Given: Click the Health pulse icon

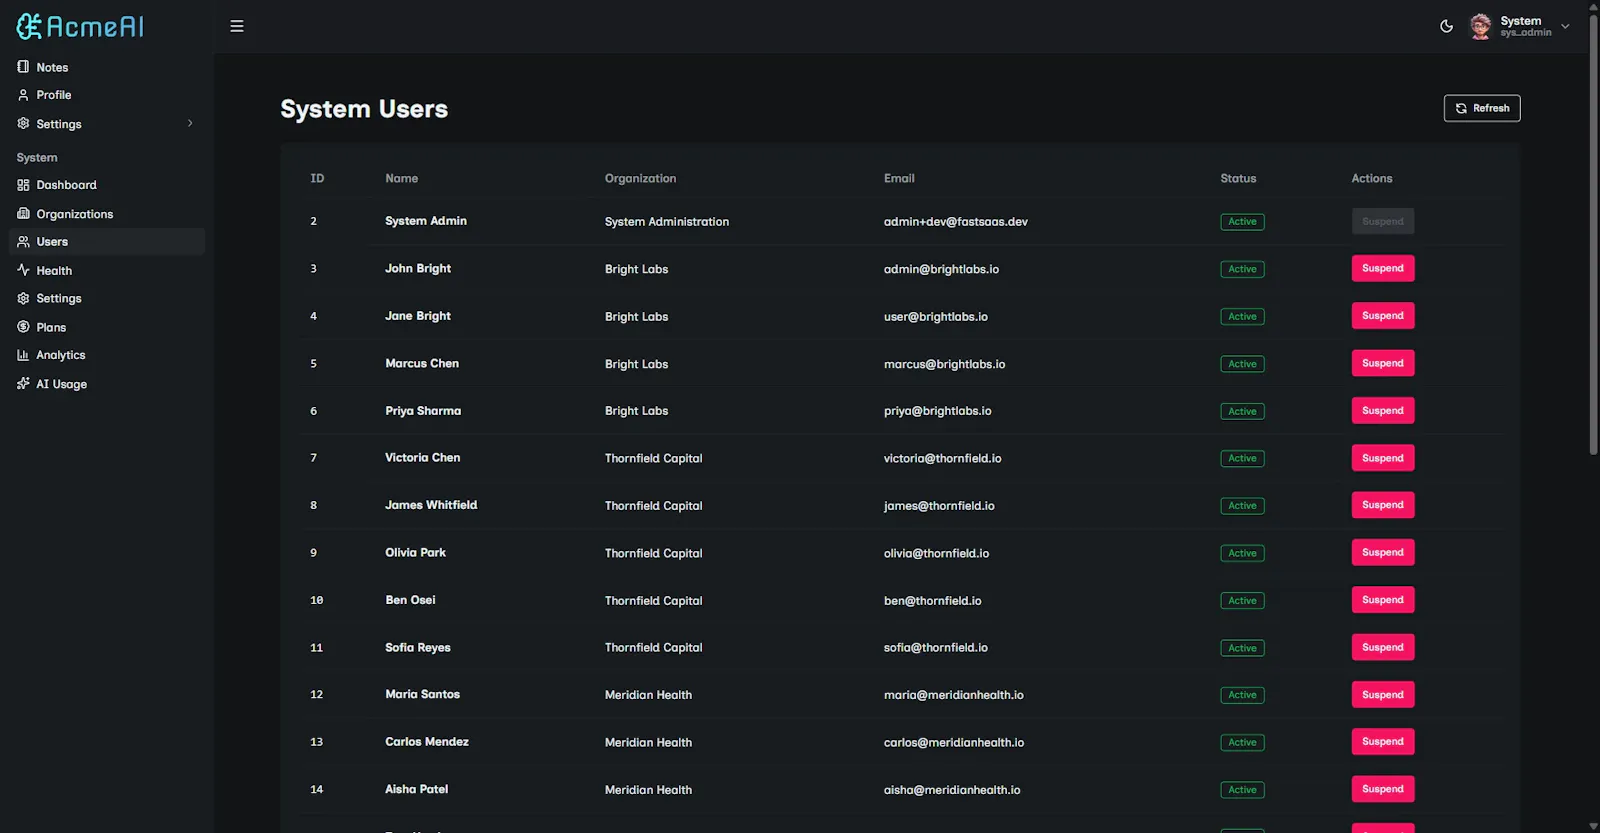Looking at the screenshot, I should pyautogui.click(x=23, y=270).
